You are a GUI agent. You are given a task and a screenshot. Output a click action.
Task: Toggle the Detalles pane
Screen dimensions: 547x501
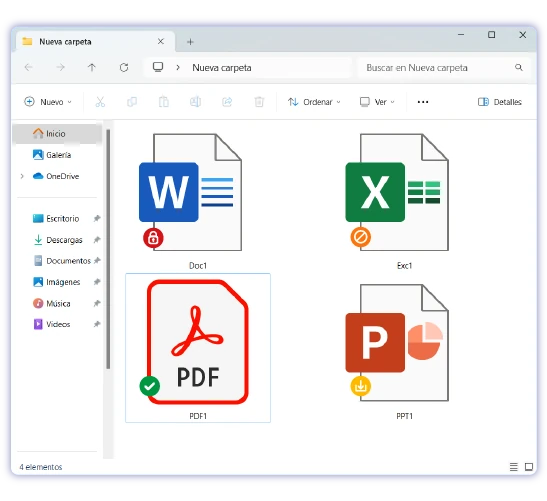pyautogui.click(x=500, y=102)
